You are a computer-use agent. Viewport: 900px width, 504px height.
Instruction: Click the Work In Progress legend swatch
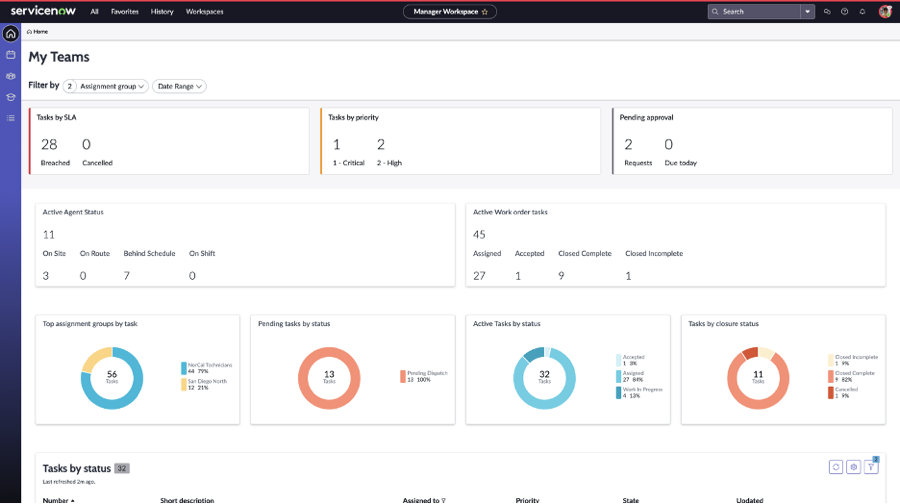pyautogui.click(x=618, y=393)
